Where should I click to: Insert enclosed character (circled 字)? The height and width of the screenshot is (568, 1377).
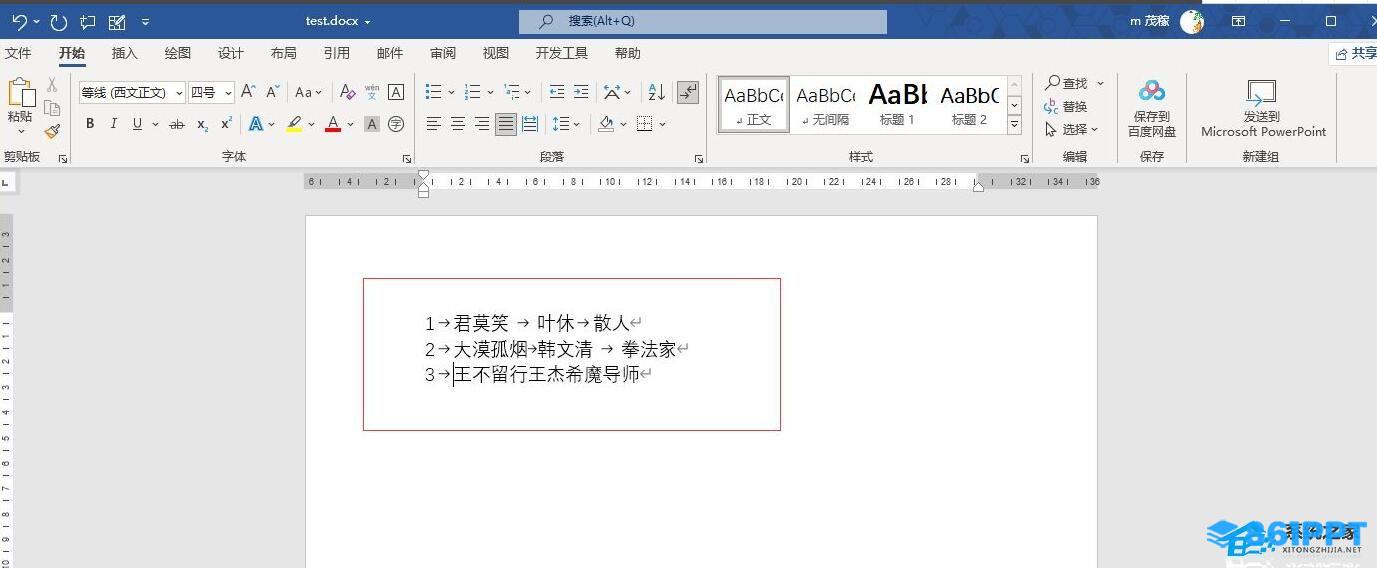pos(396,124)
